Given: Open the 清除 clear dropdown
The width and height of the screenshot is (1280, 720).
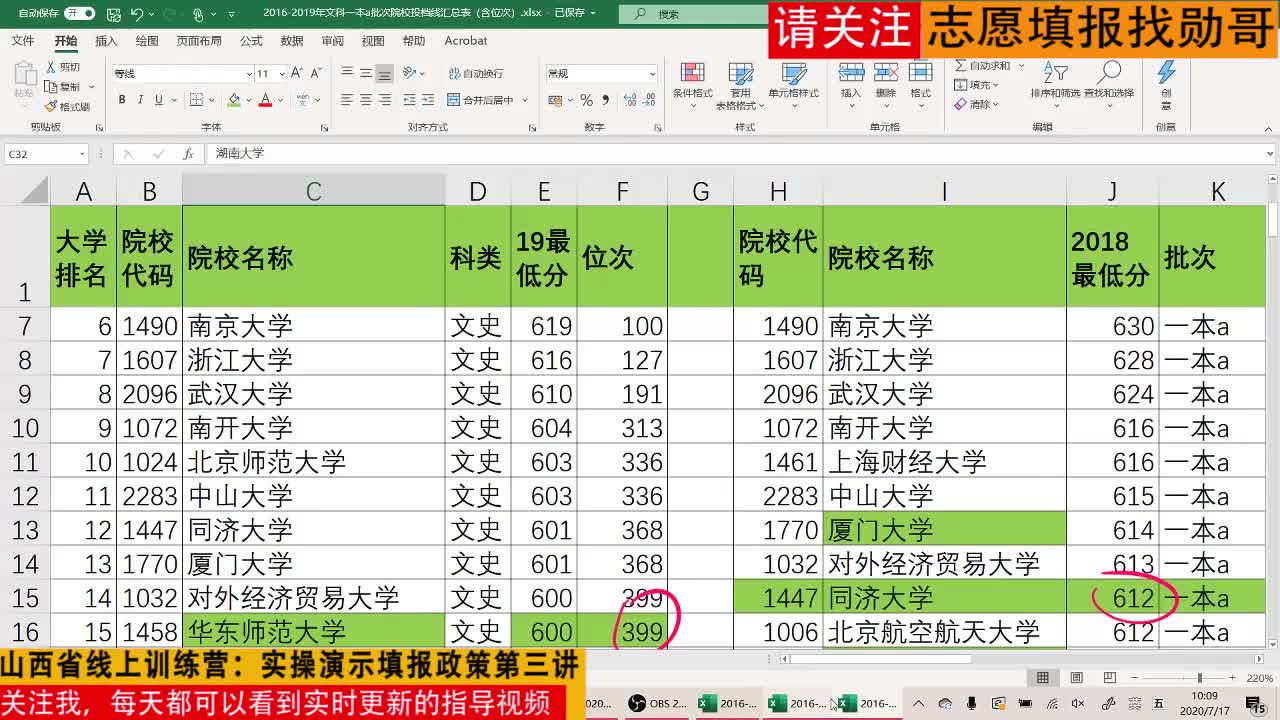Looking at the screenshot, I should 976,104.
